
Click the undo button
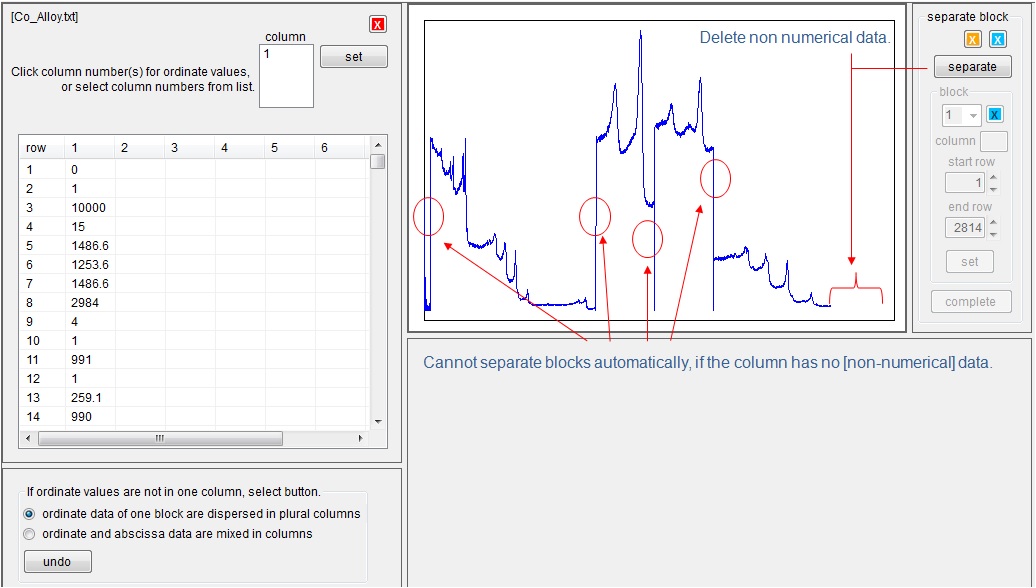[57, 562]
